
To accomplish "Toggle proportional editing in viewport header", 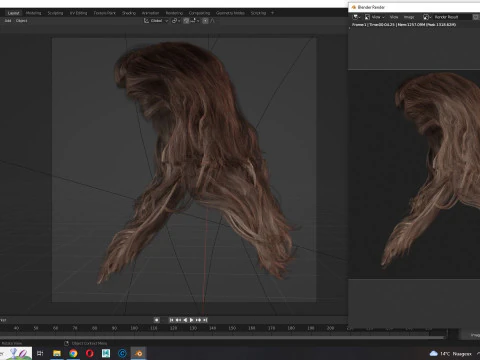I will [205, 21].
